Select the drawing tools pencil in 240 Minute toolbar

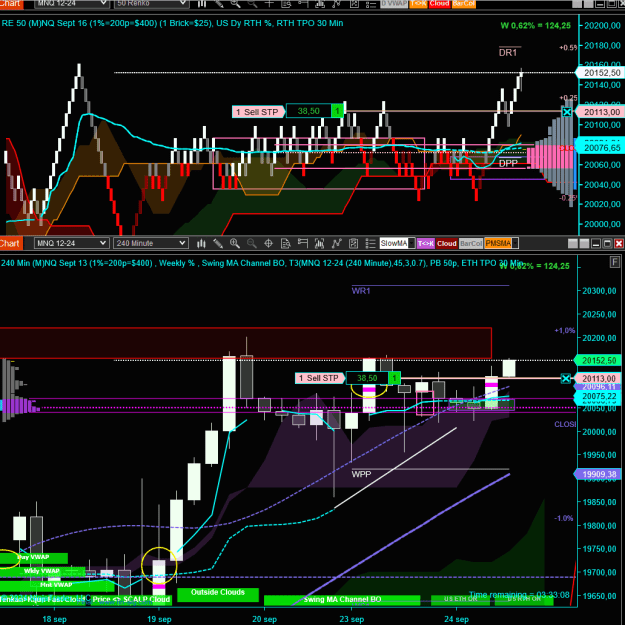[x=218, y=243]
